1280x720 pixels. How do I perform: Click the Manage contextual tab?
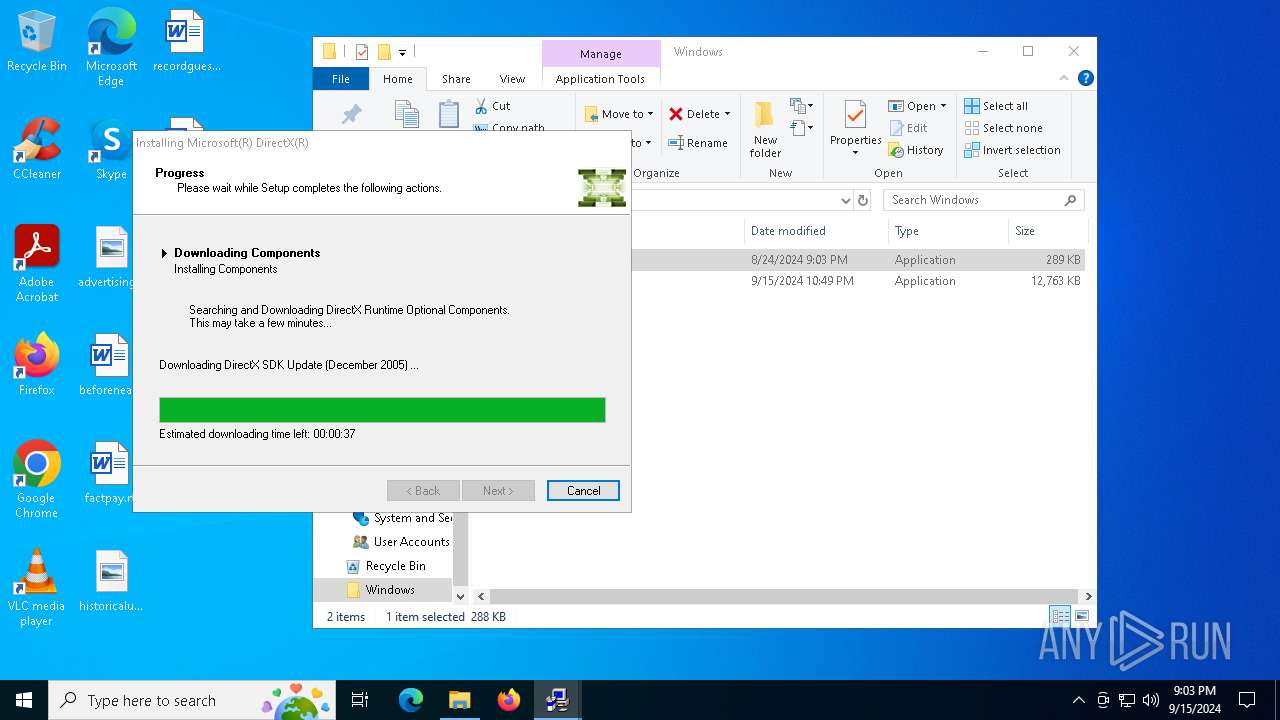pos(601,54)
